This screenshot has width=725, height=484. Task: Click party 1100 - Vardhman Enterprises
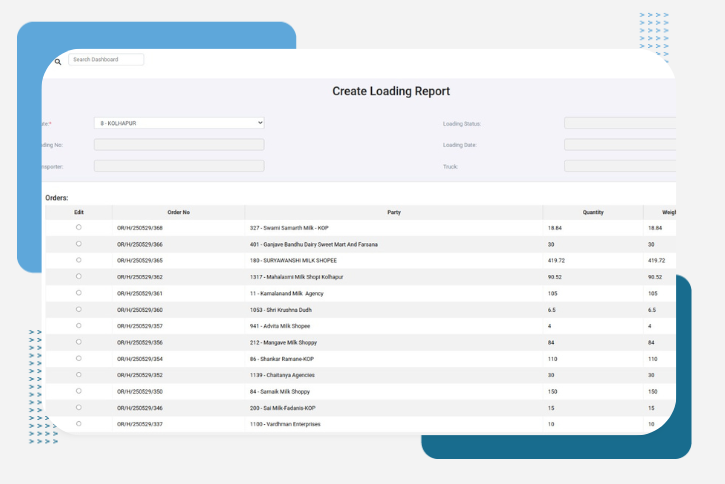285,424
